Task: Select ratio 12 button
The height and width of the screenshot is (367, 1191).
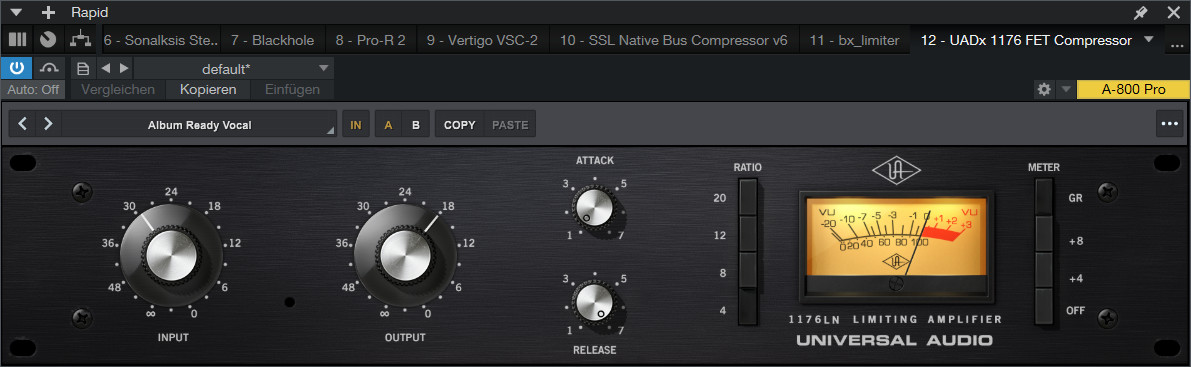Action: (748, 234)
